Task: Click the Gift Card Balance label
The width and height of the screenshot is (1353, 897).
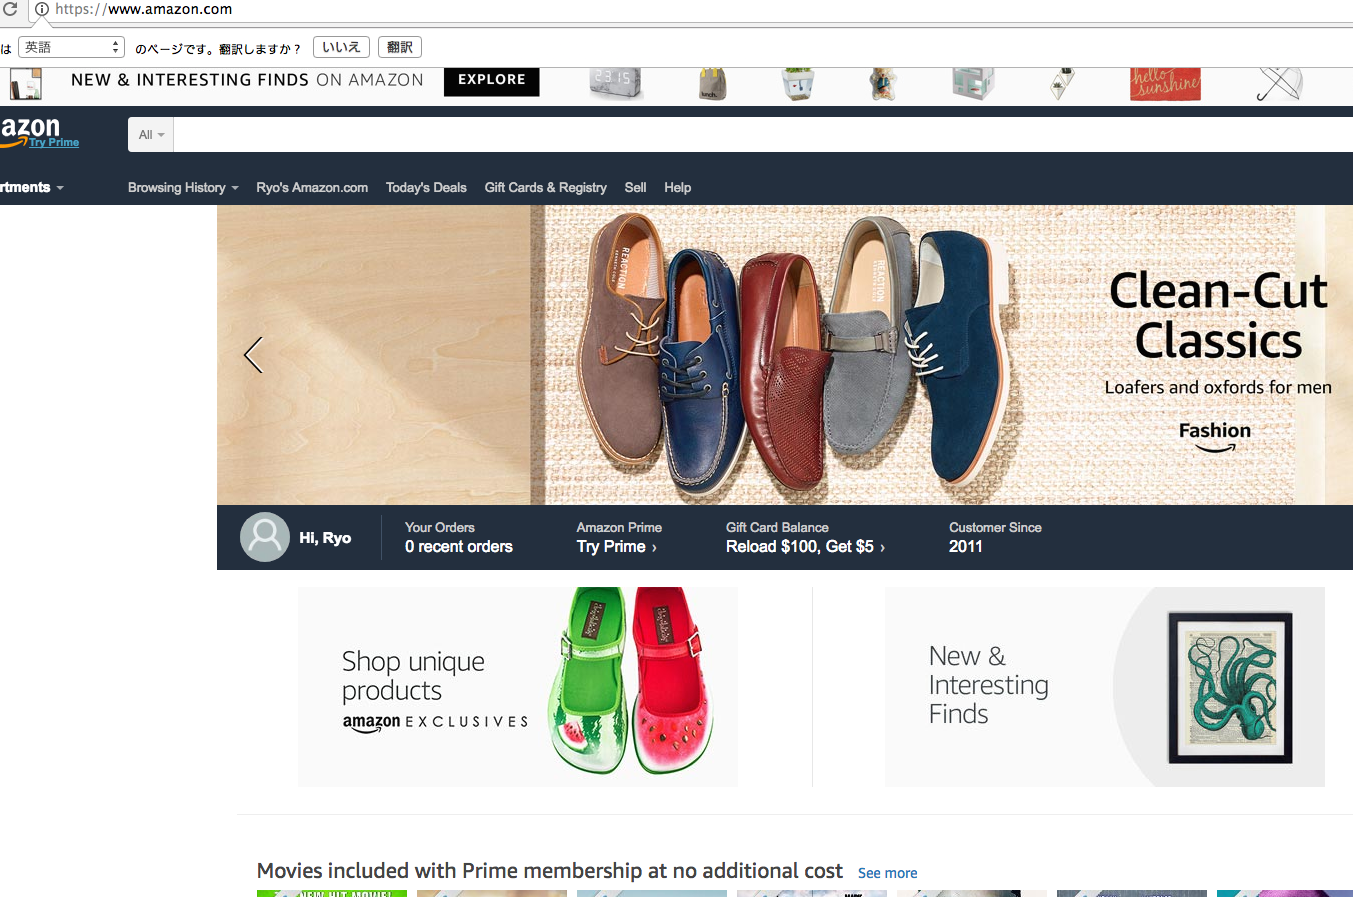Action: [777, 527]
